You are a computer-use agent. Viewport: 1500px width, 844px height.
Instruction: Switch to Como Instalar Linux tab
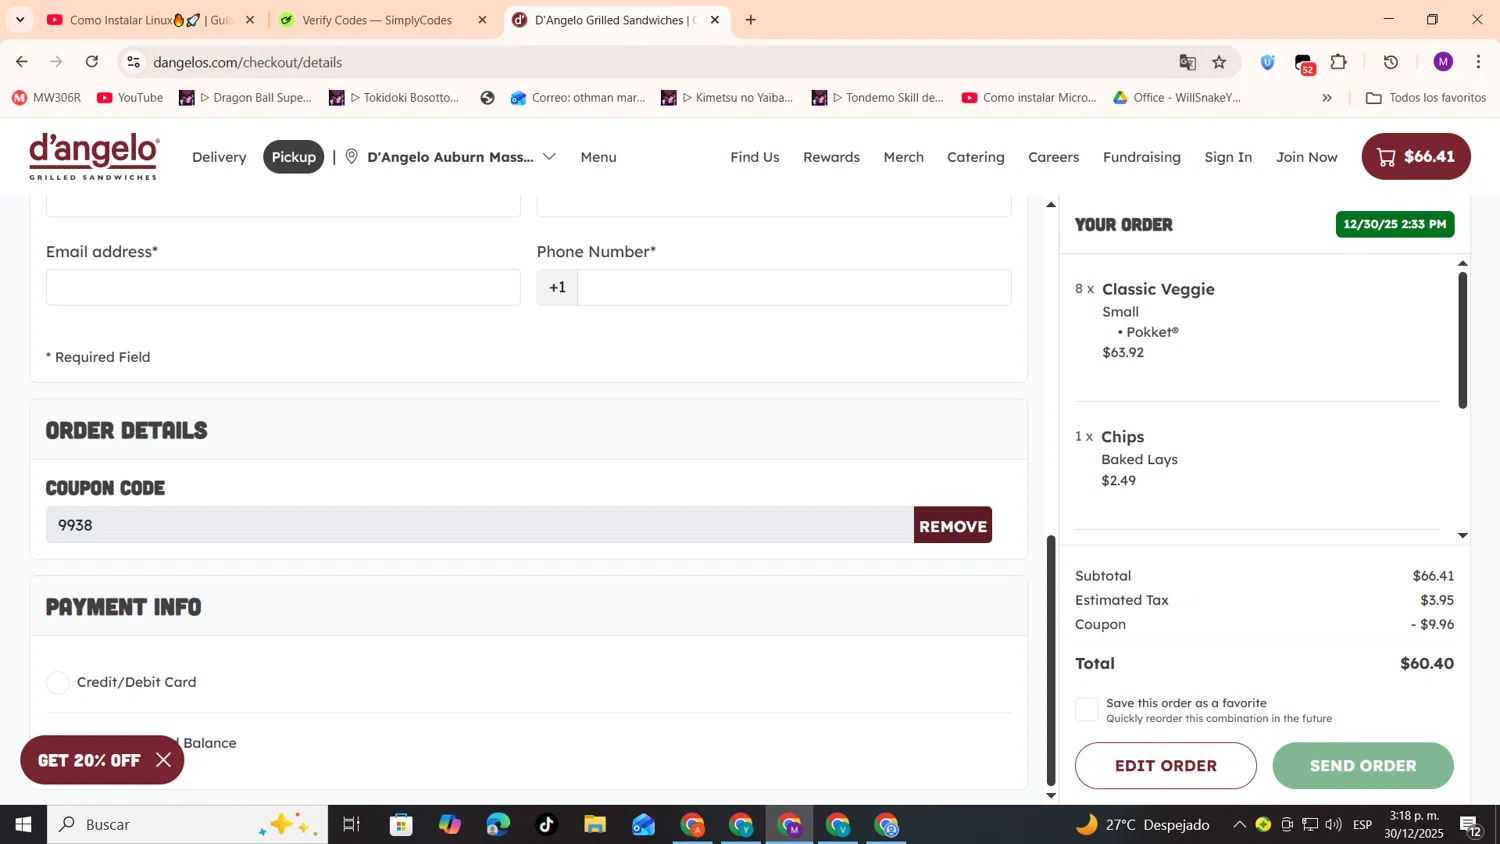point(150,20)
